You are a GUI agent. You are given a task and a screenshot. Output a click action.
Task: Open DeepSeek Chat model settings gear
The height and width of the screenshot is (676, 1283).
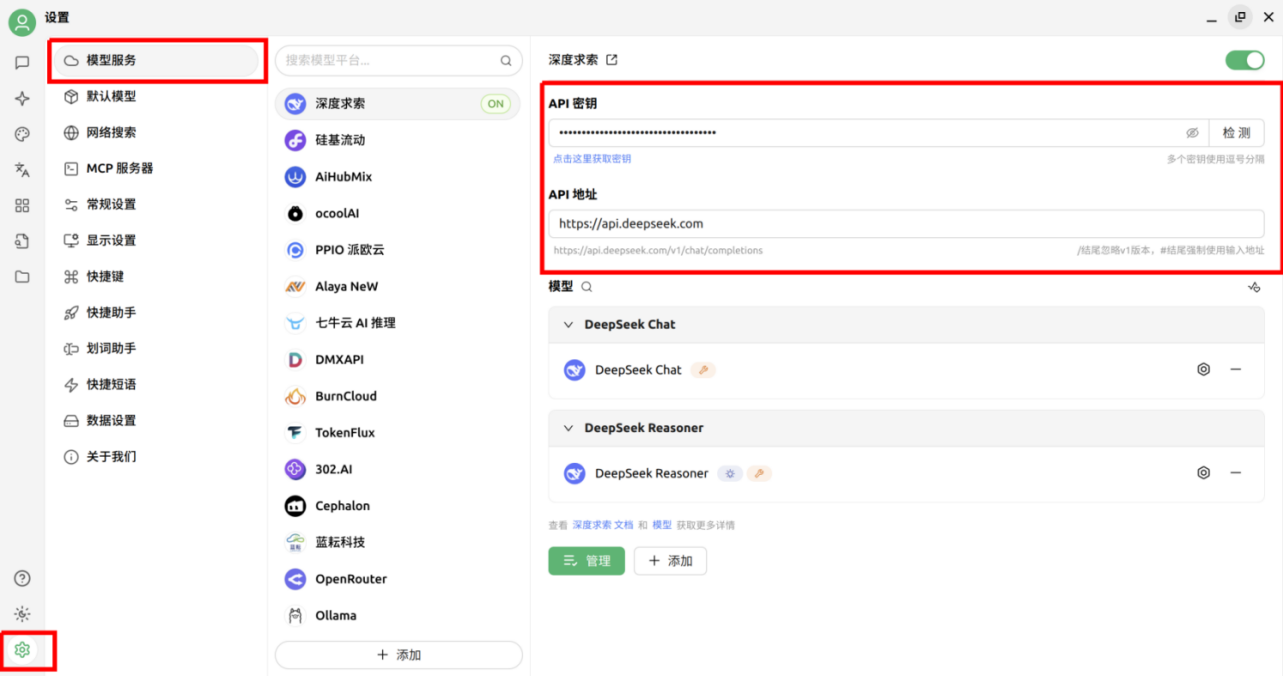[1204, 370]
